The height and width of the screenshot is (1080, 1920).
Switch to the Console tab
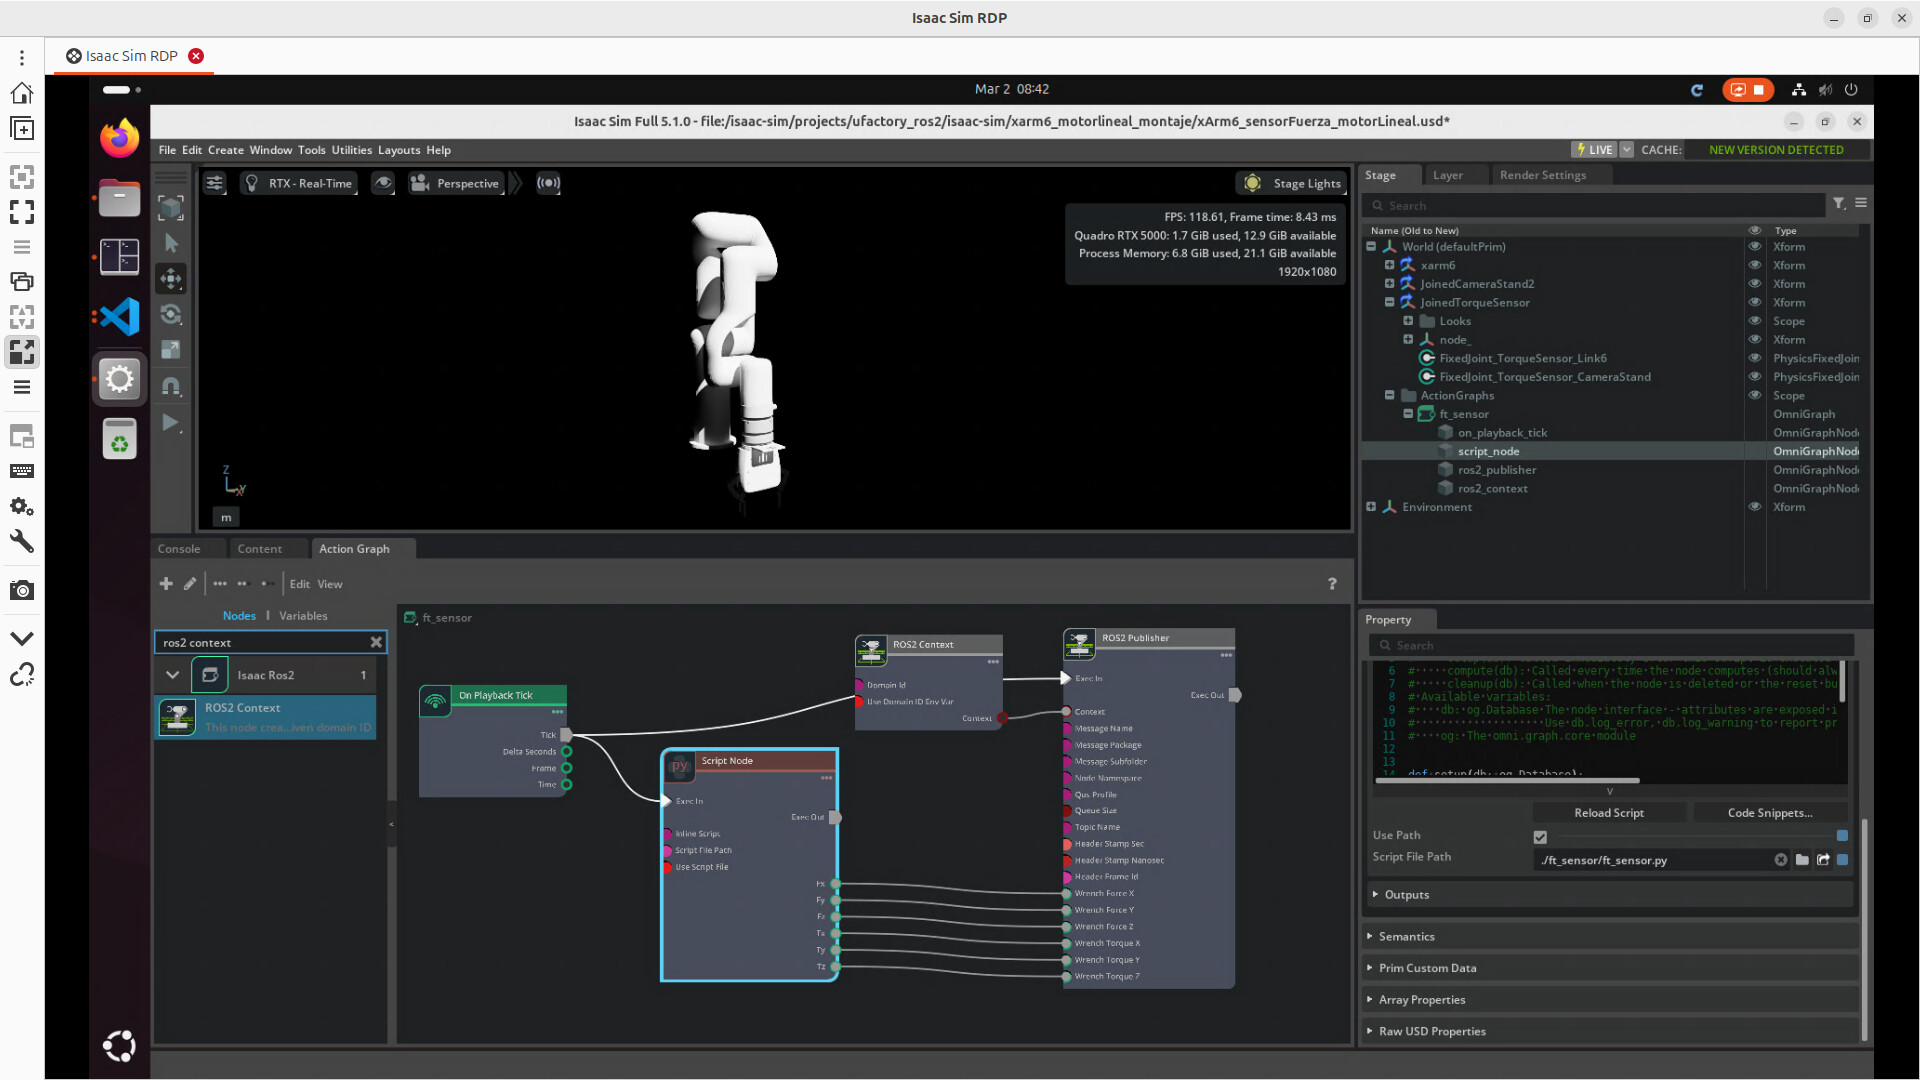click(x=179, y=549)
